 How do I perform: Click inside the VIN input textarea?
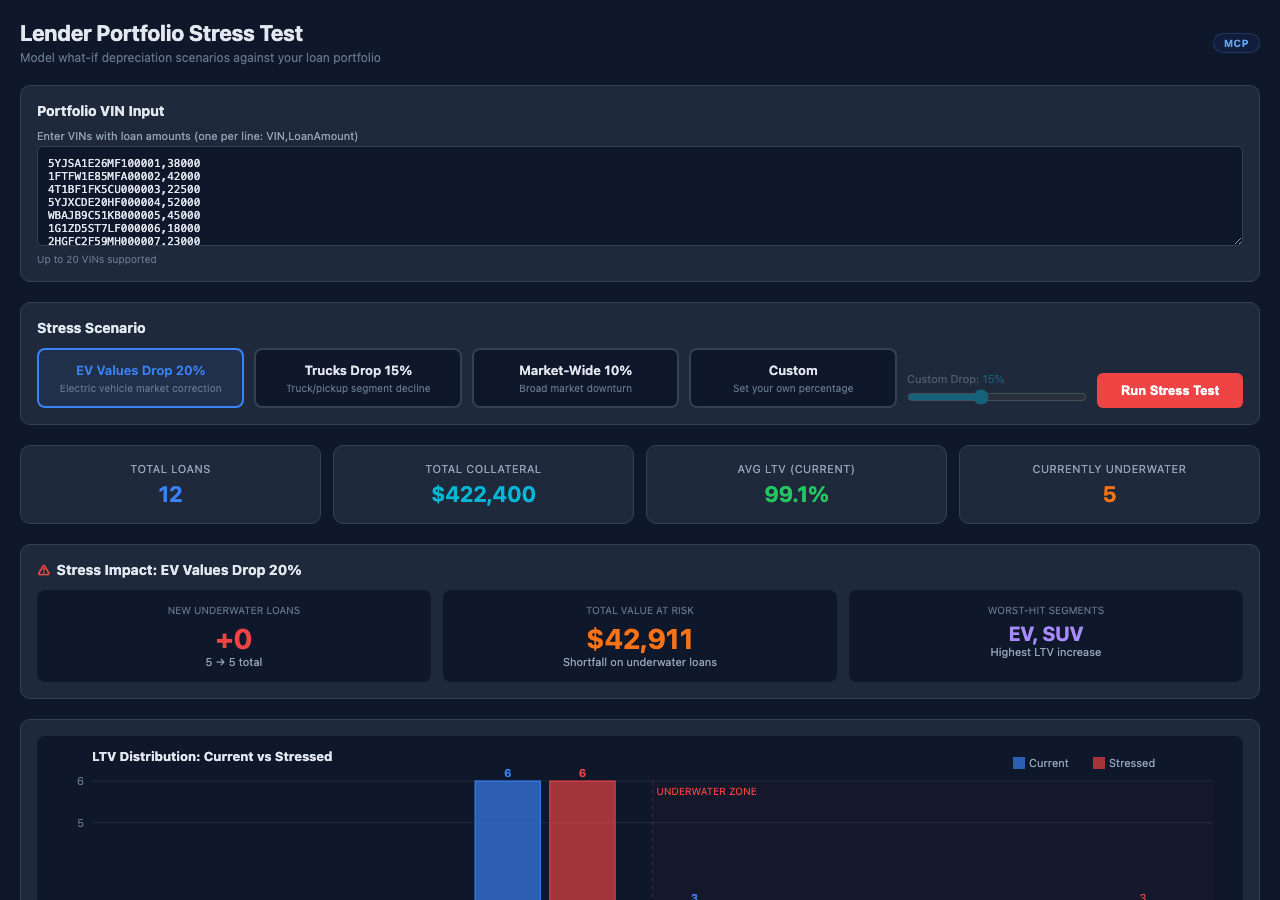coord(640,195)
